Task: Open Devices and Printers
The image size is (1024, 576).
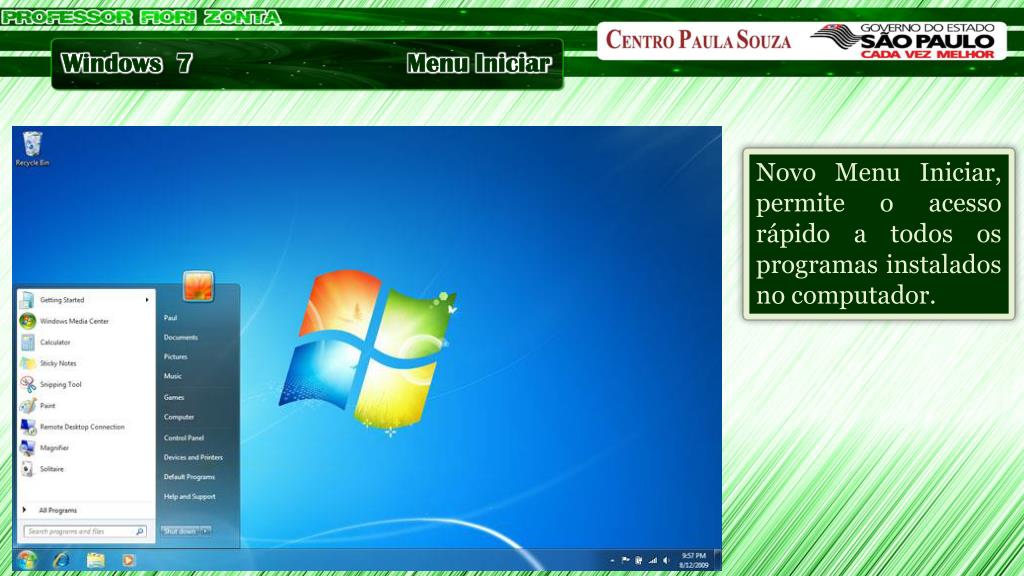Action: click(193, 457)
